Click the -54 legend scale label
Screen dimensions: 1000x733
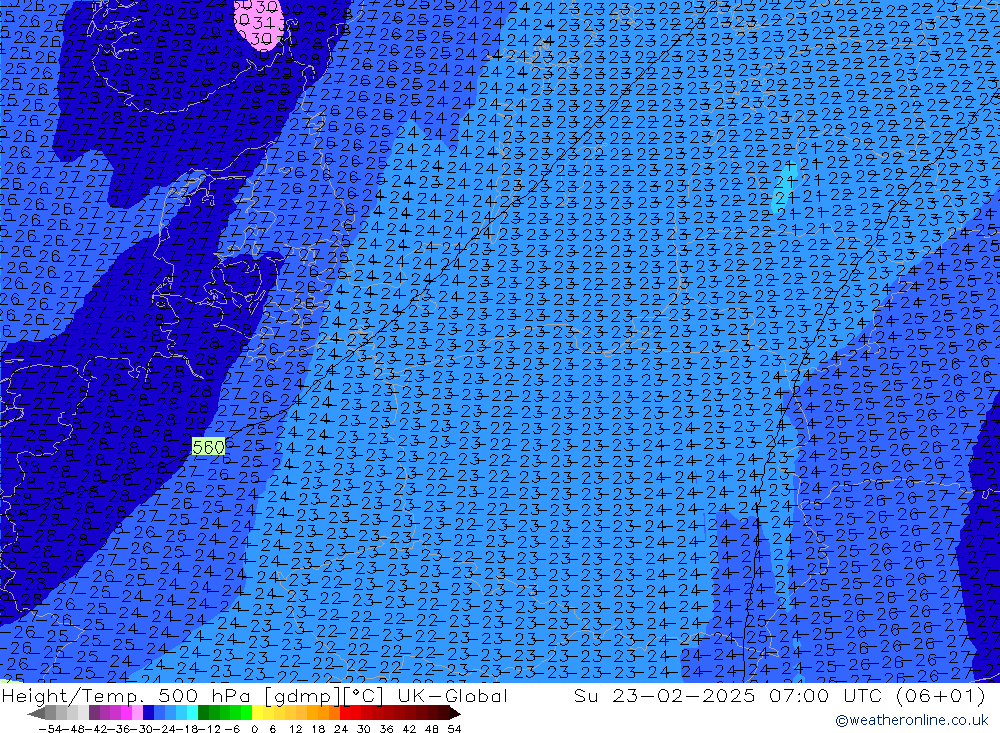pyautogui.click(x=50, y=729)
